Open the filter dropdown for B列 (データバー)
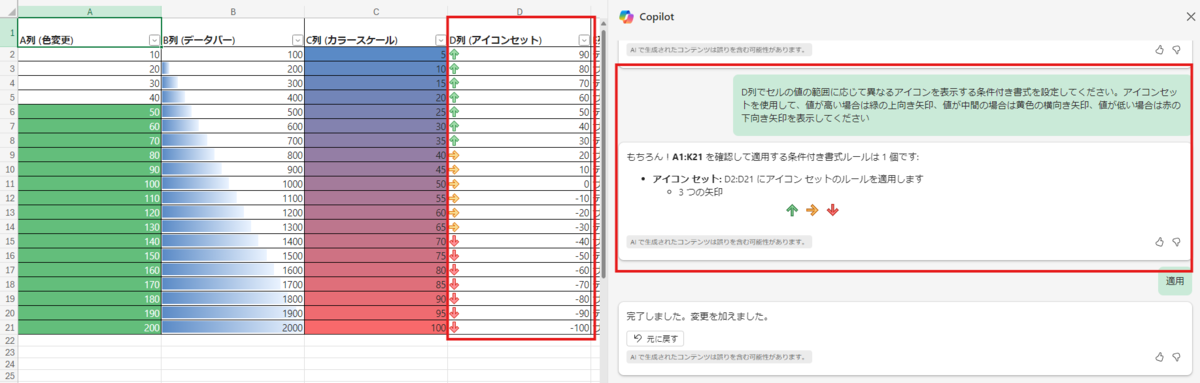This screenshot has width=1200, height=383. [297, 40]
